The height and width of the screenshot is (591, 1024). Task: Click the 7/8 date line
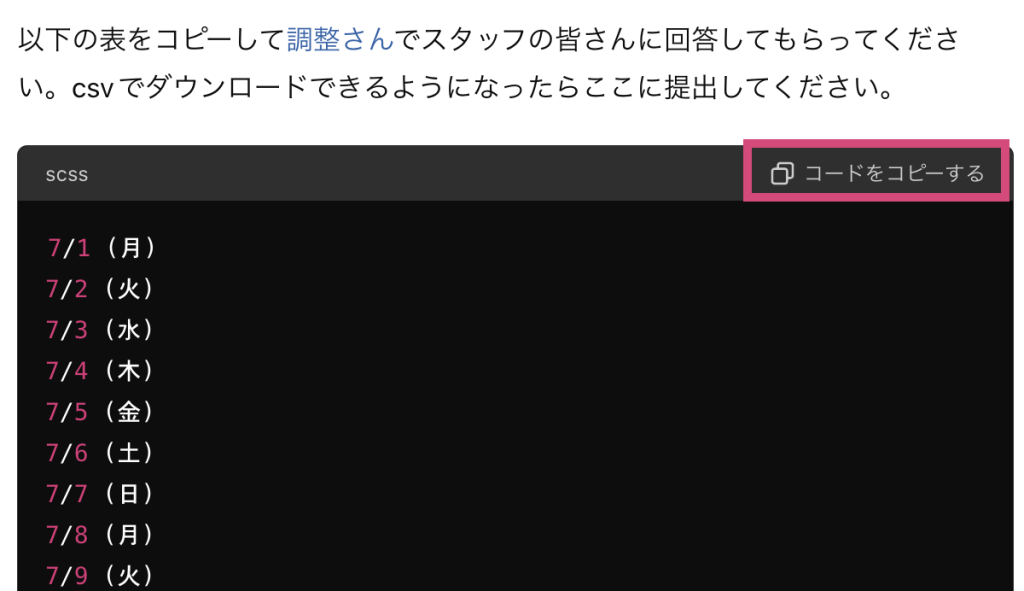(x=100, y=535)
